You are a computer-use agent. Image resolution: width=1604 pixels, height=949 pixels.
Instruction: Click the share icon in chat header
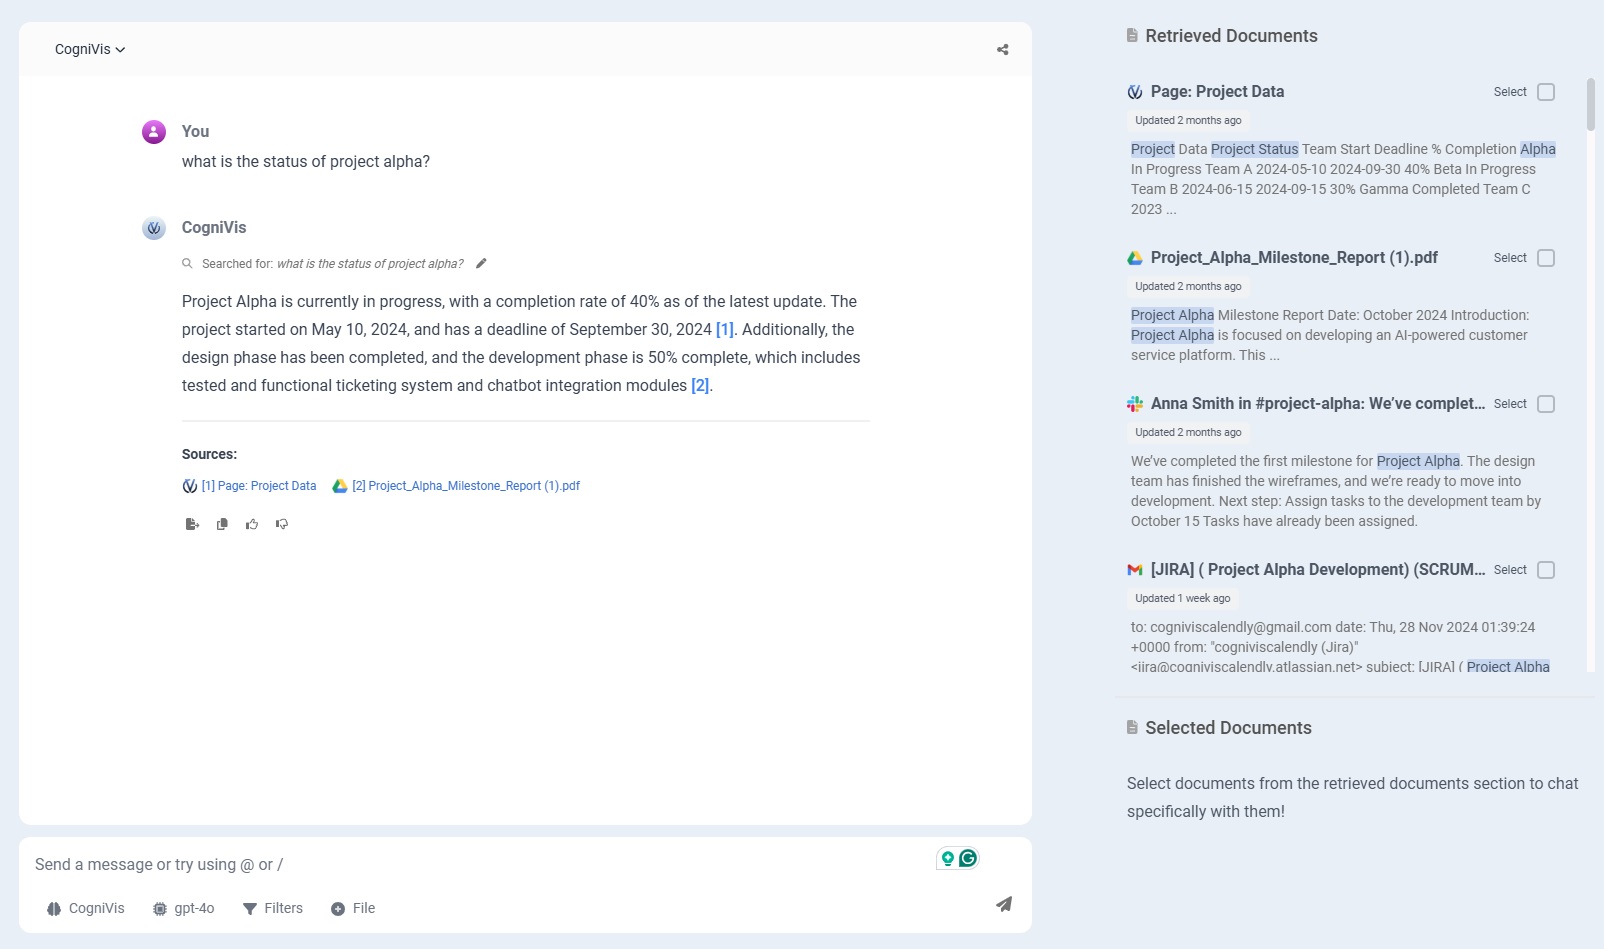1002,50
